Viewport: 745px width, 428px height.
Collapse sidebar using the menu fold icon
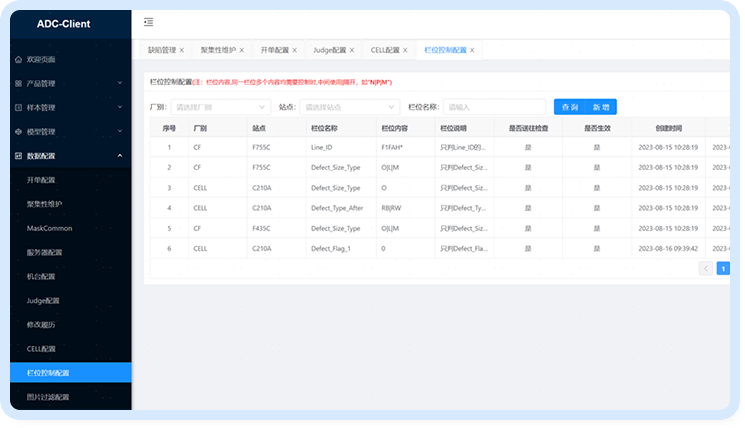pyautogui.click(x=149, y=22)
